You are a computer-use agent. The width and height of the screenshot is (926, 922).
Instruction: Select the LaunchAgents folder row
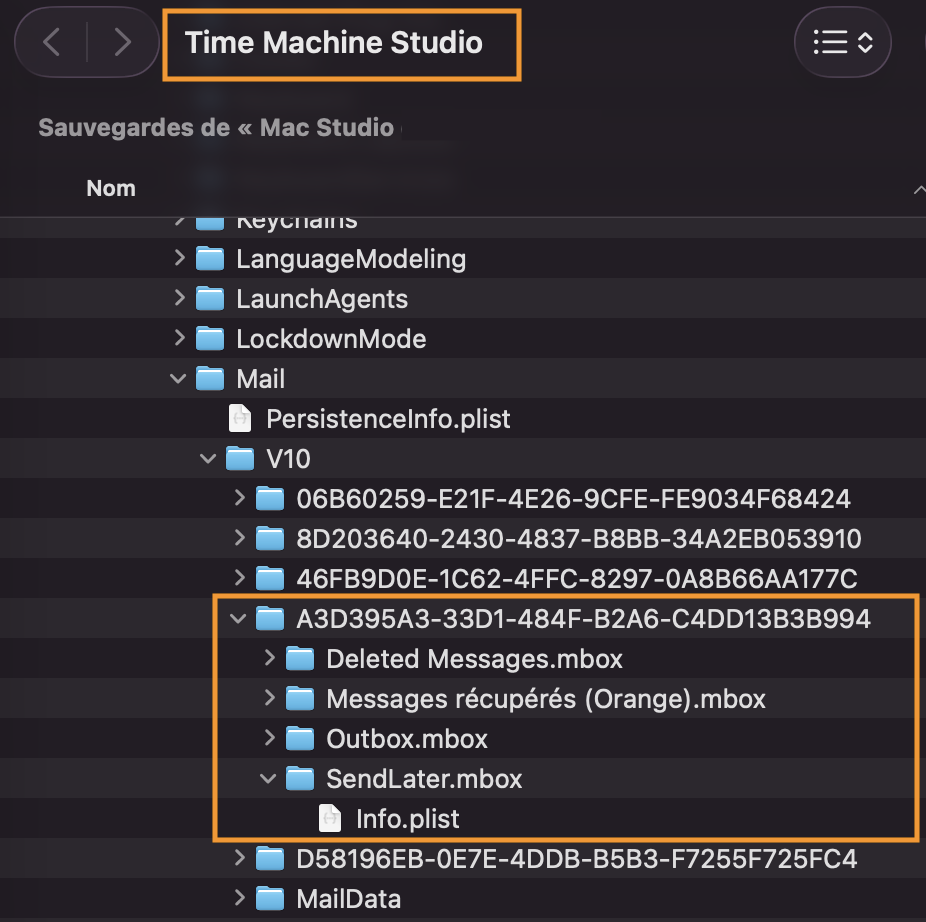pyautogui.click(x=322, y=299)
